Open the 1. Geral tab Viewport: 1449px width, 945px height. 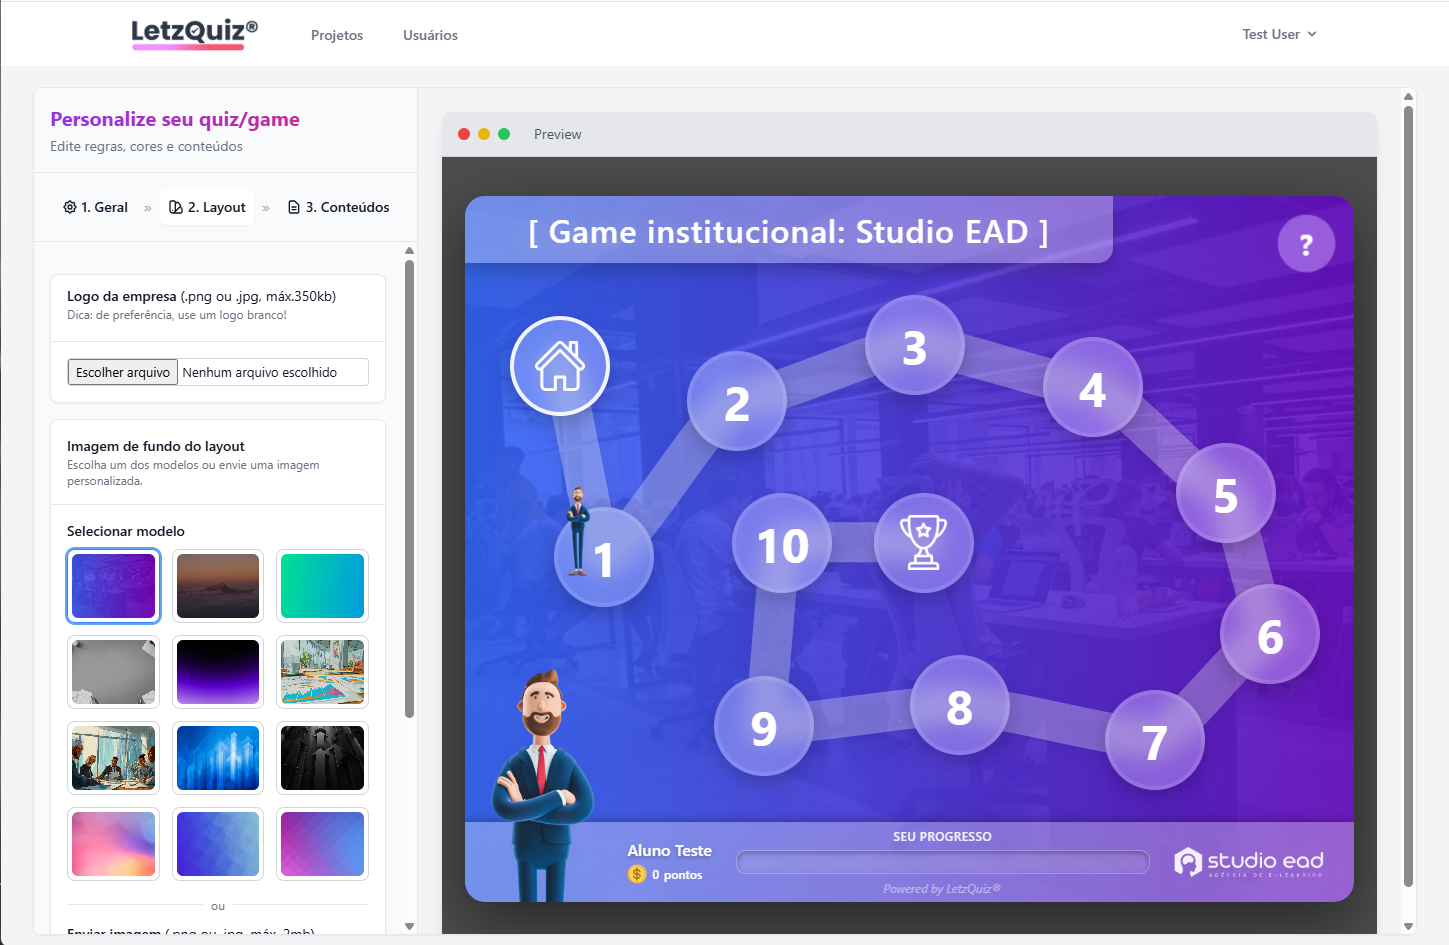click(96, 207)
